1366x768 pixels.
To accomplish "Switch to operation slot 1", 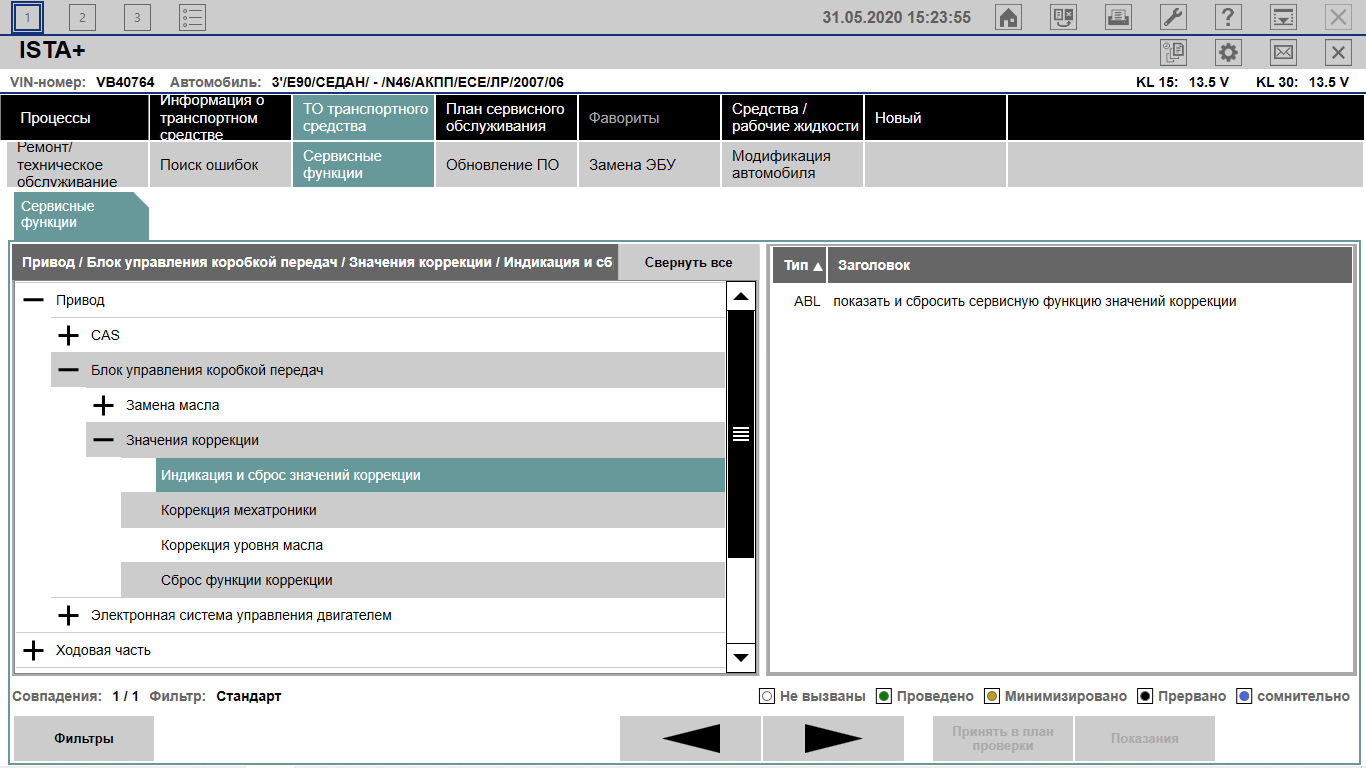I will 28,17.
